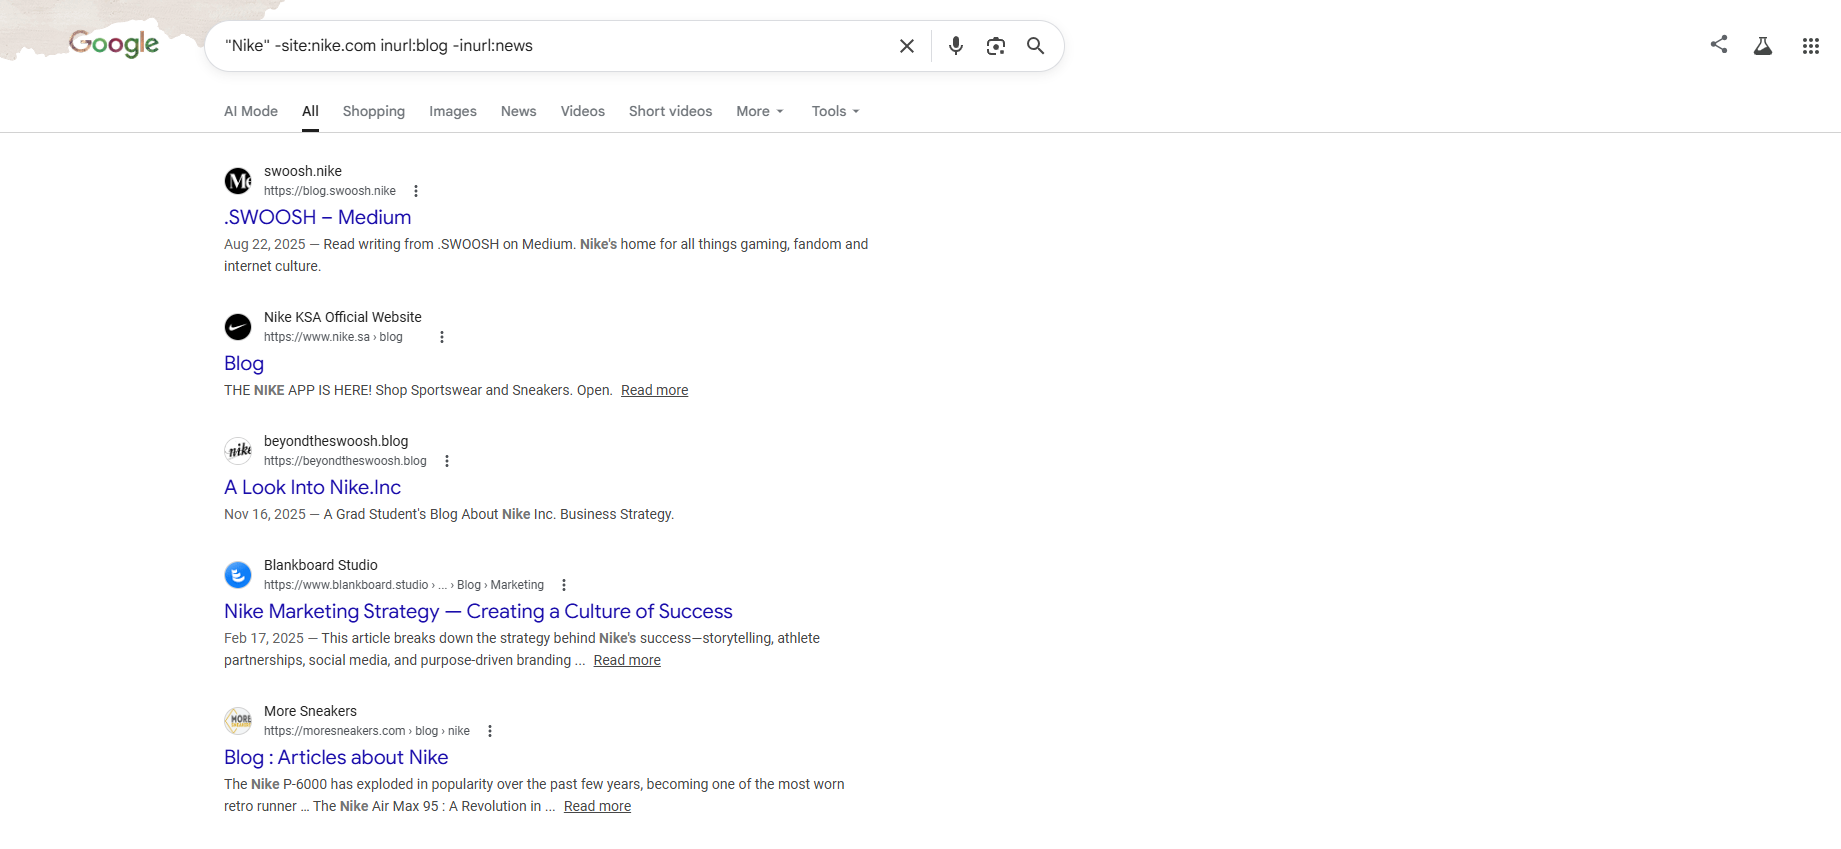Open the Nike KSA Blog result
The width and height of the screenshot is (1841, 849).
tap(244, 363)
